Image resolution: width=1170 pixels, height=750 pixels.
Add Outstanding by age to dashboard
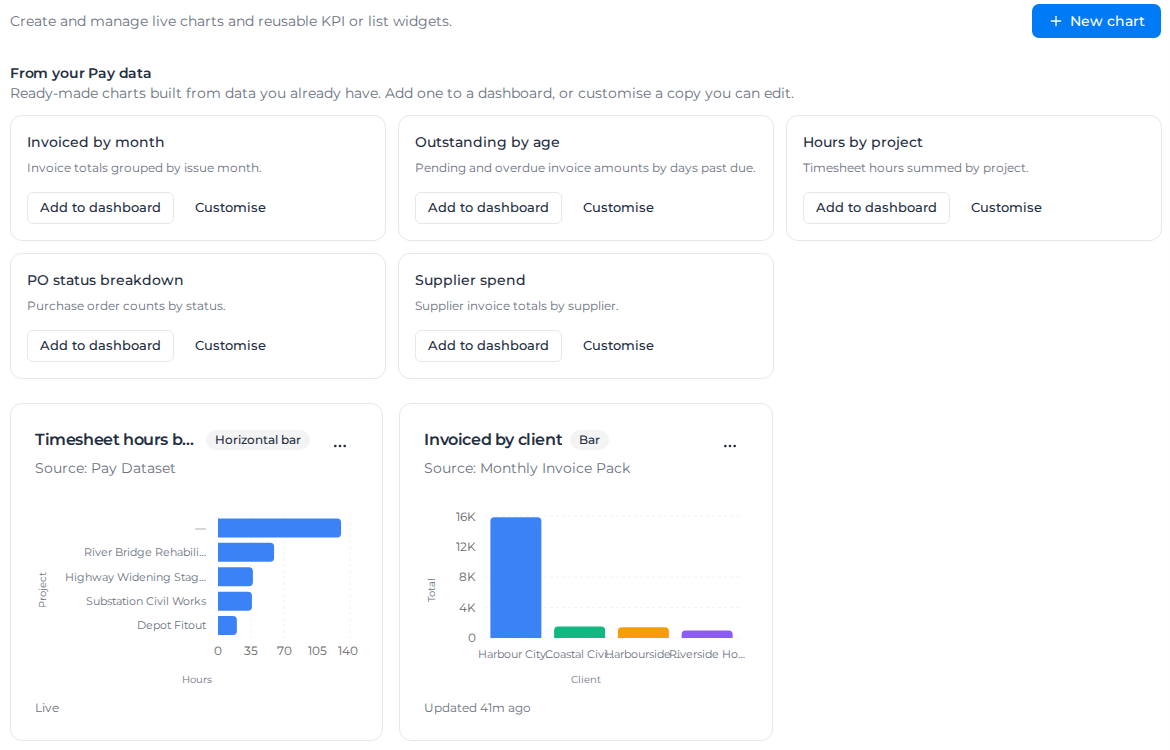[488, 207]
